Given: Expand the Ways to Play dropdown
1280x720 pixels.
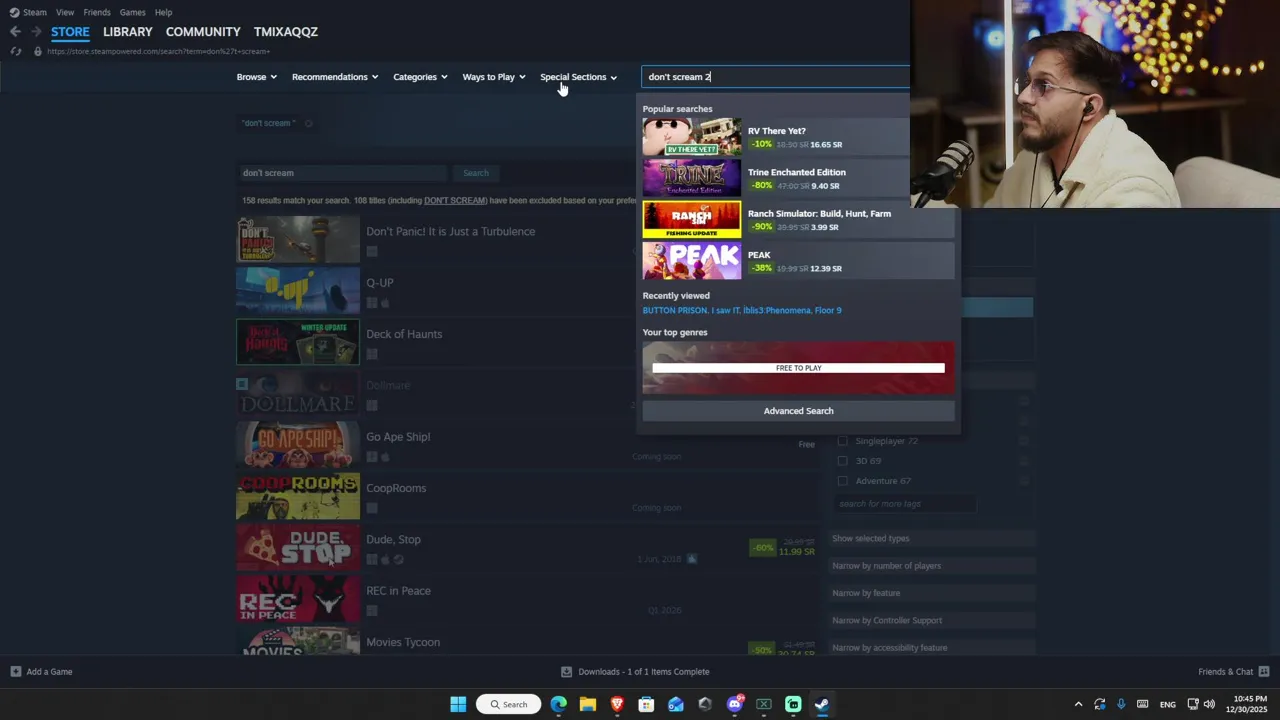Looking at the screenshot, I should (494, 77).
